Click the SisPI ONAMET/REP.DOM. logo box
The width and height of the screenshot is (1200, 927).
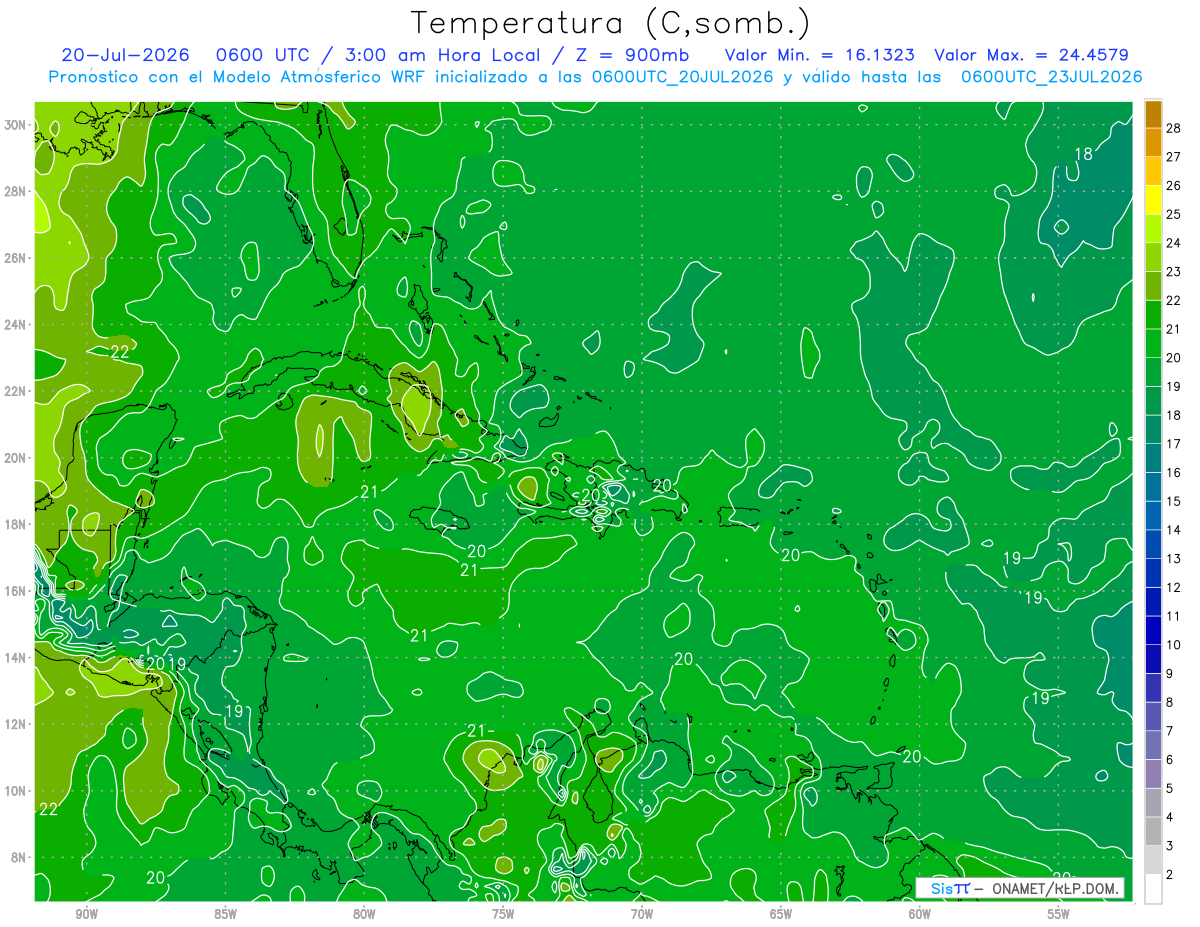pyautogui.click(x=1020, y=888)
